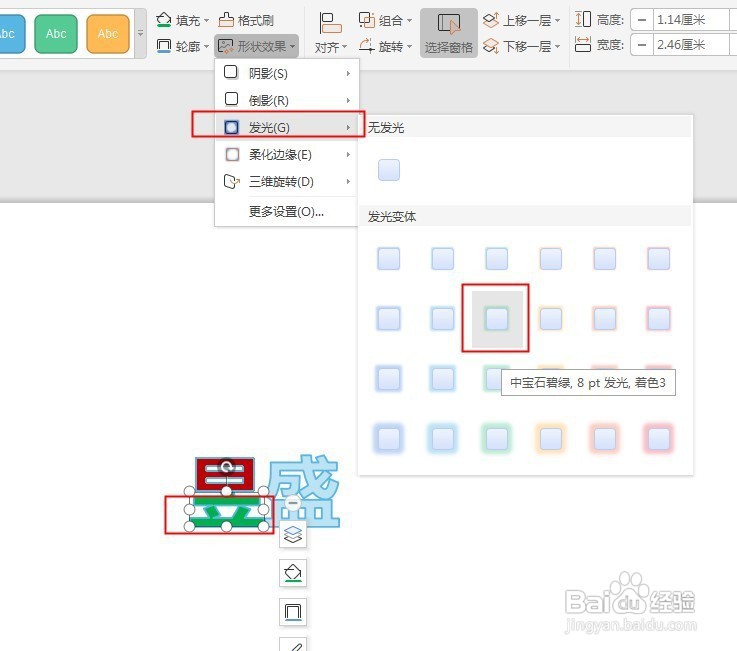Screen dimensions: 737x651
Task: Open the 填充 fill dropdown
Action: point(182,20)
